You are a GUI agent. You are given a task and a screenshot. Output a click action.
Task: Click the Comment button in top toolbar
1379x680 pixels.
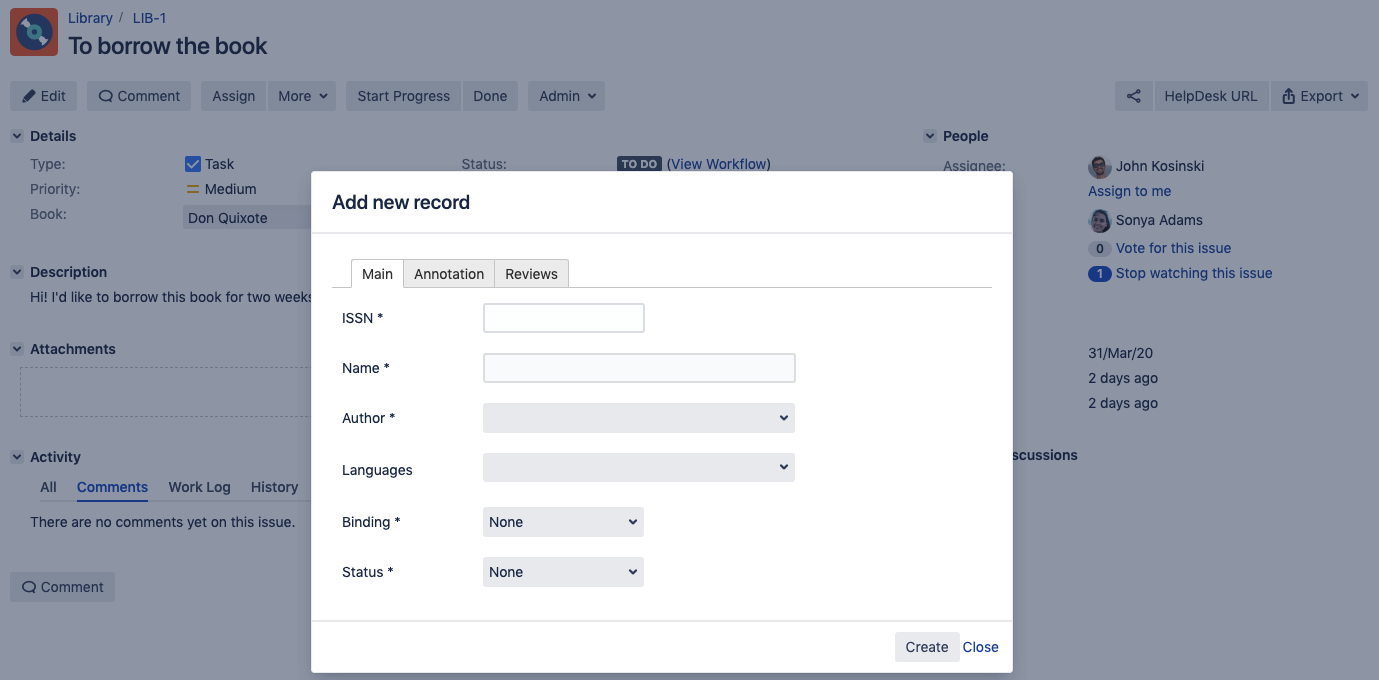tap(140, 96)
